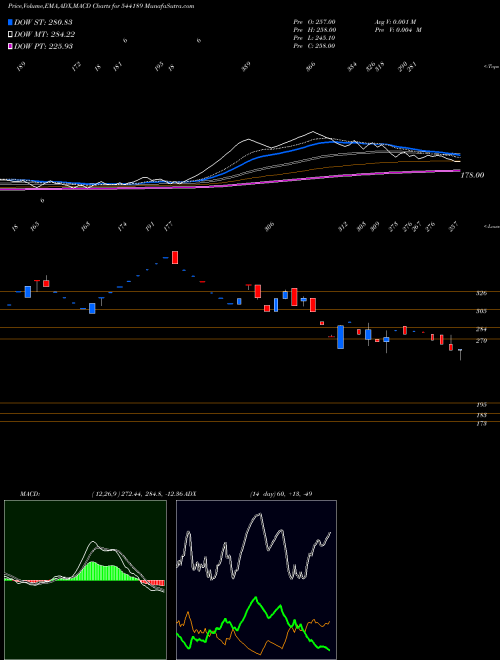Image resolution: width=500 pixels, height=660 pixels.
Task: Click the 270 price level on right axis
Action: (x=481, y=341)
